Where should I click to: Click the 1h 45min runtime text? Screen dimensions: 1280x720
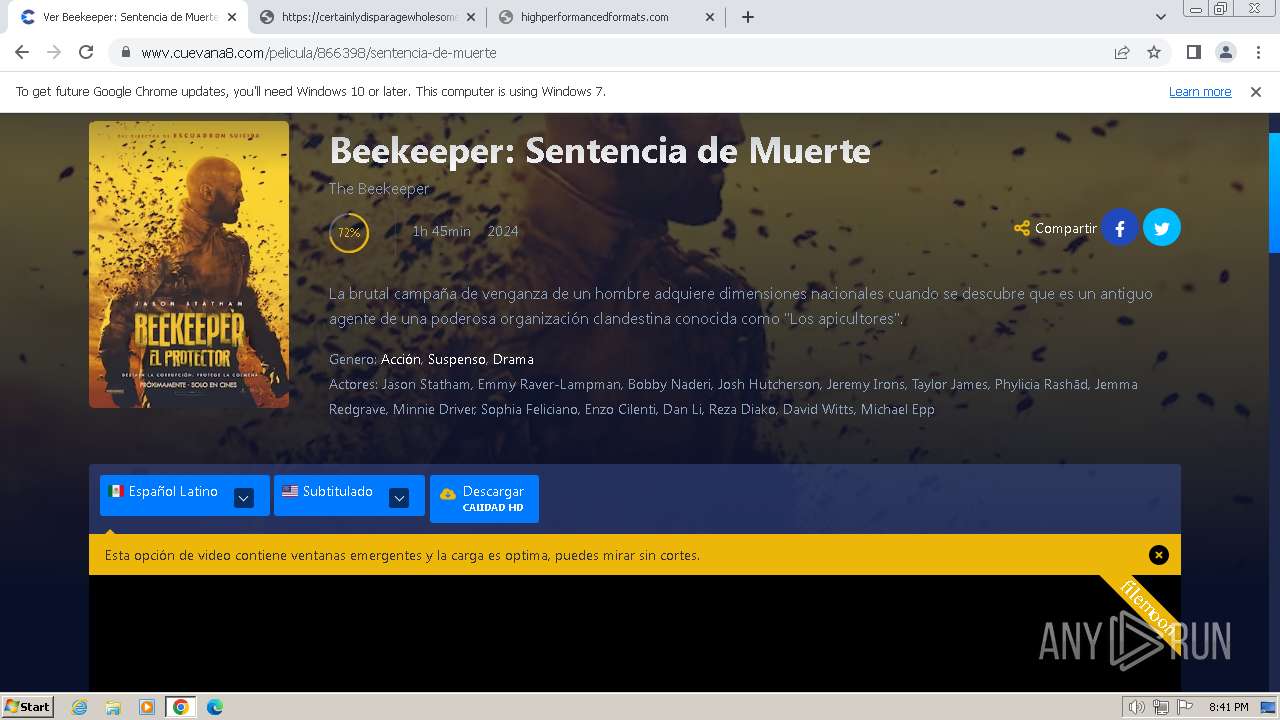click(441, 231)
